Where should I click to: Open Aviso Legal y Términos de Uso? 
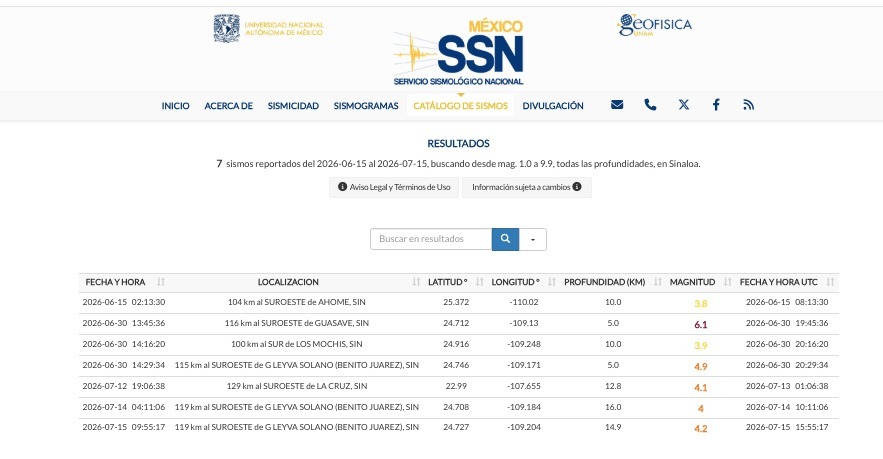click(x=394, y=187)
